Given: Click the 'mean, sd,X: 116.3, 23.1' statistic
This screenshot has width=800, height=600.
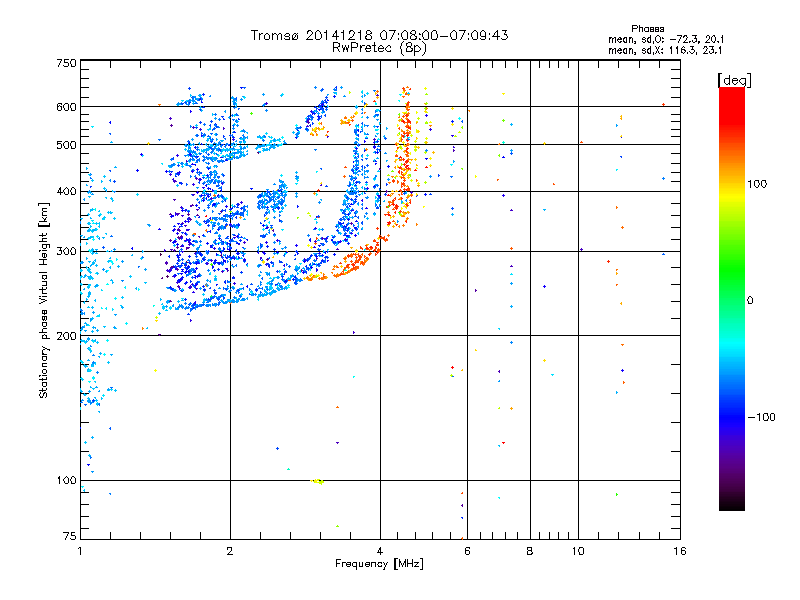Looking at the screenshot, I should pos(665,50).
